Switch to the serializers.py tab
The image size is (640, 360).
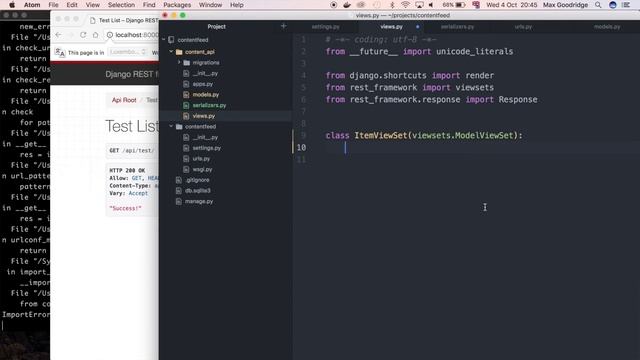pos(457,27)
